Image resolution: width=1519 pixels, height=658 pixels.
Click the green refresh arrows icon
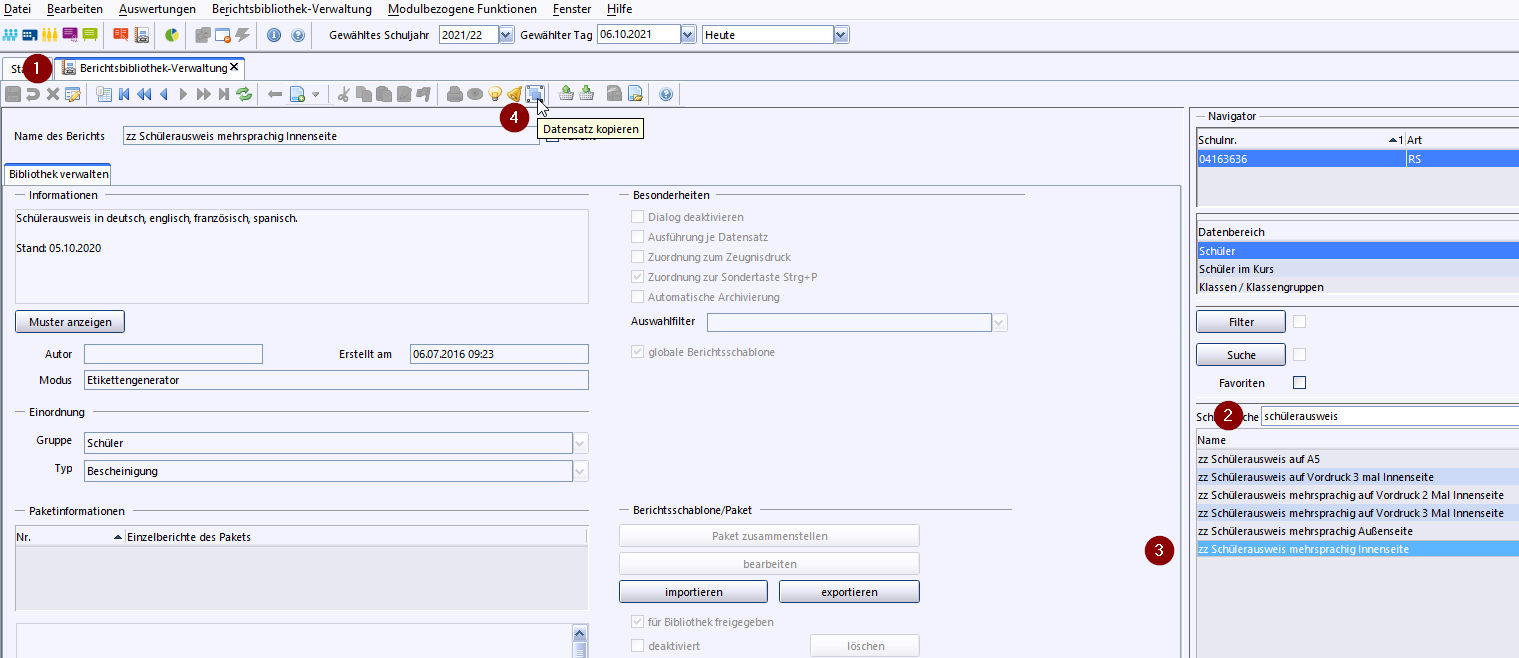pos(244,94)
